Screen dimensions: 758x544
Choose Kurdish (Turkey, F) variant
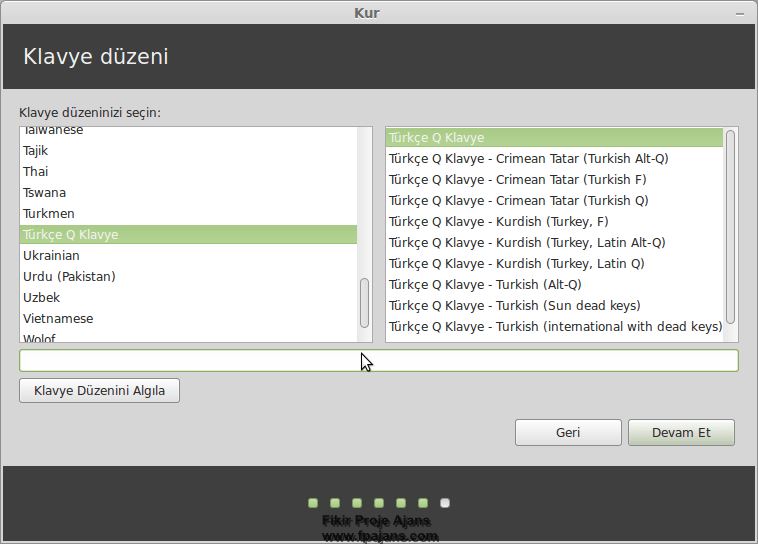(x=554, y=221)
